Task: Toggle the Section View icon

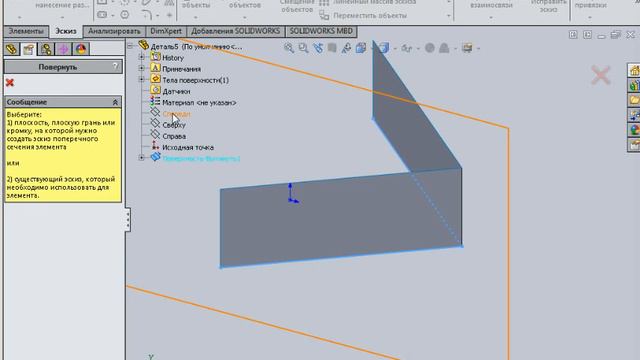Action: [332, 48]
